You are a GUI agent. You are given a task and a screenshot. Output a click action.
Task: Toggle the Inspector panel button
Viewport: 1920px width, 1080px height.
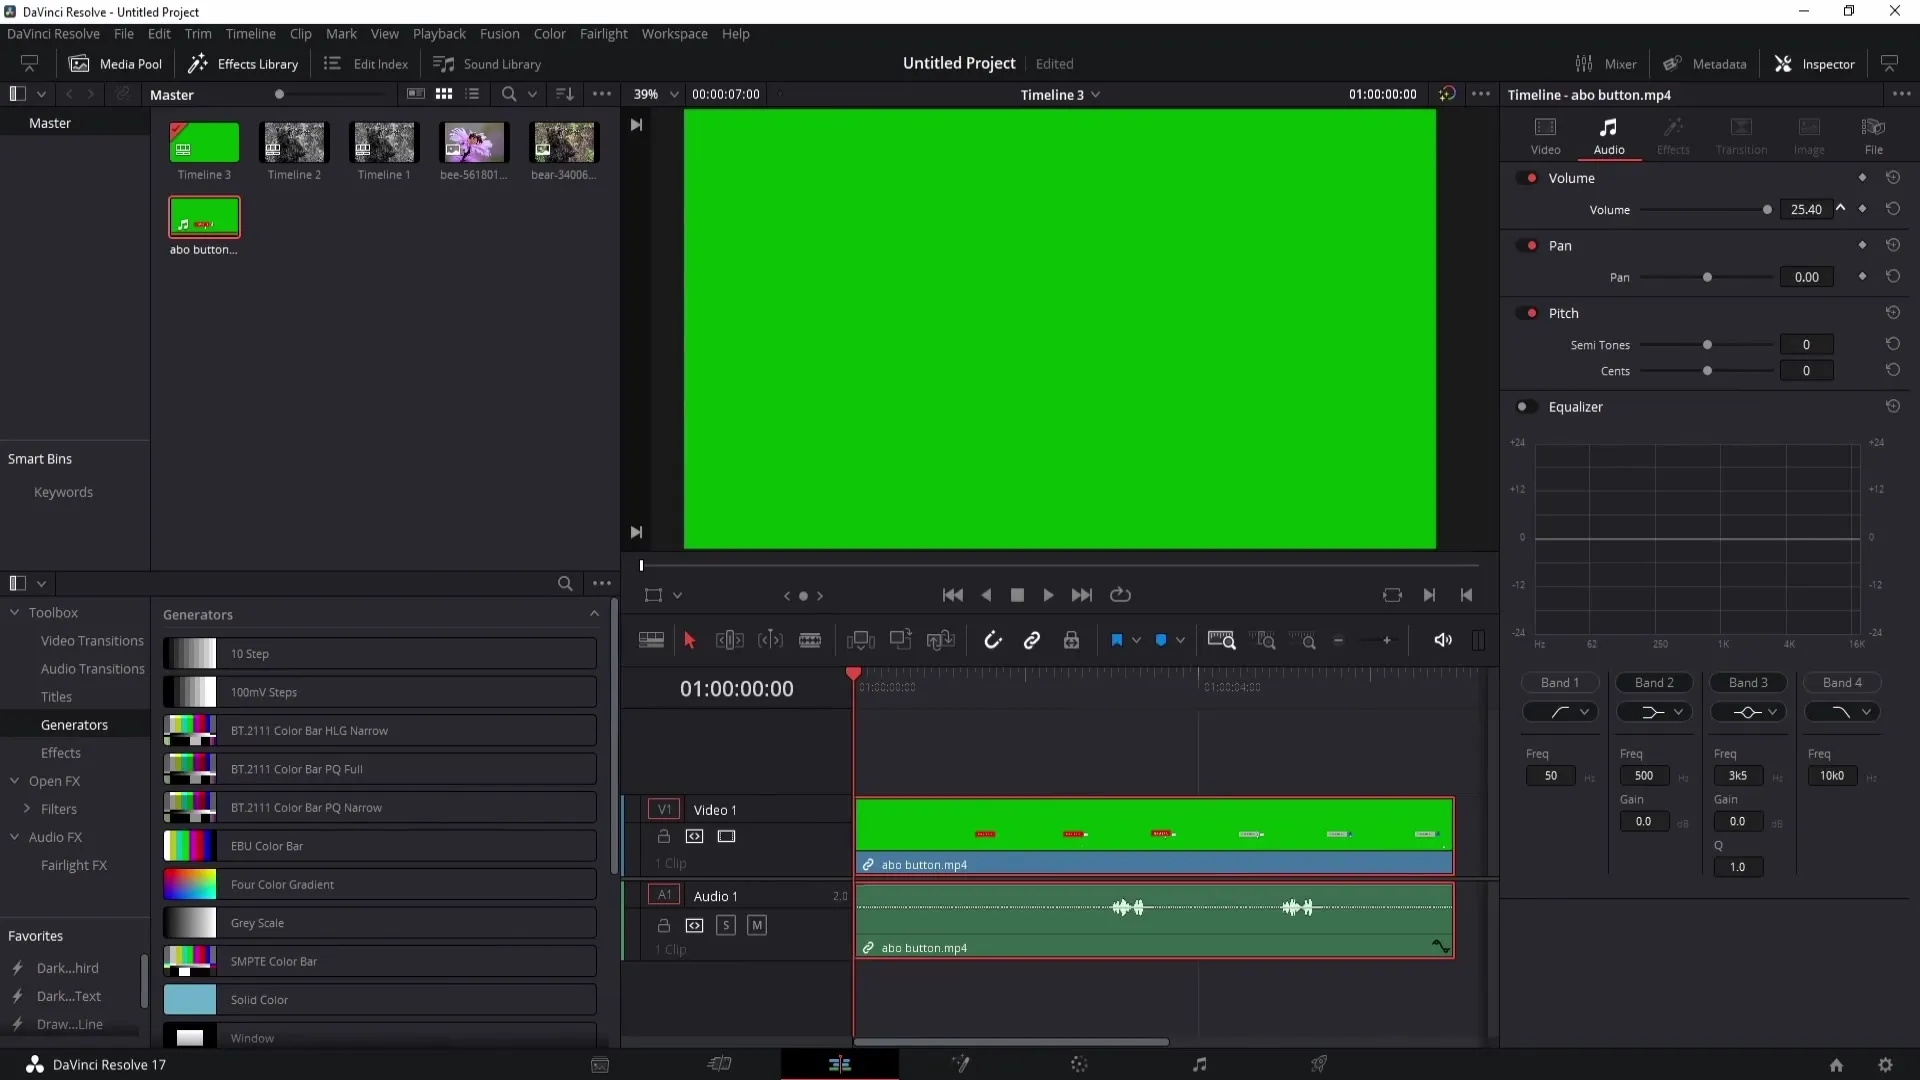(x=1814, y=64)
